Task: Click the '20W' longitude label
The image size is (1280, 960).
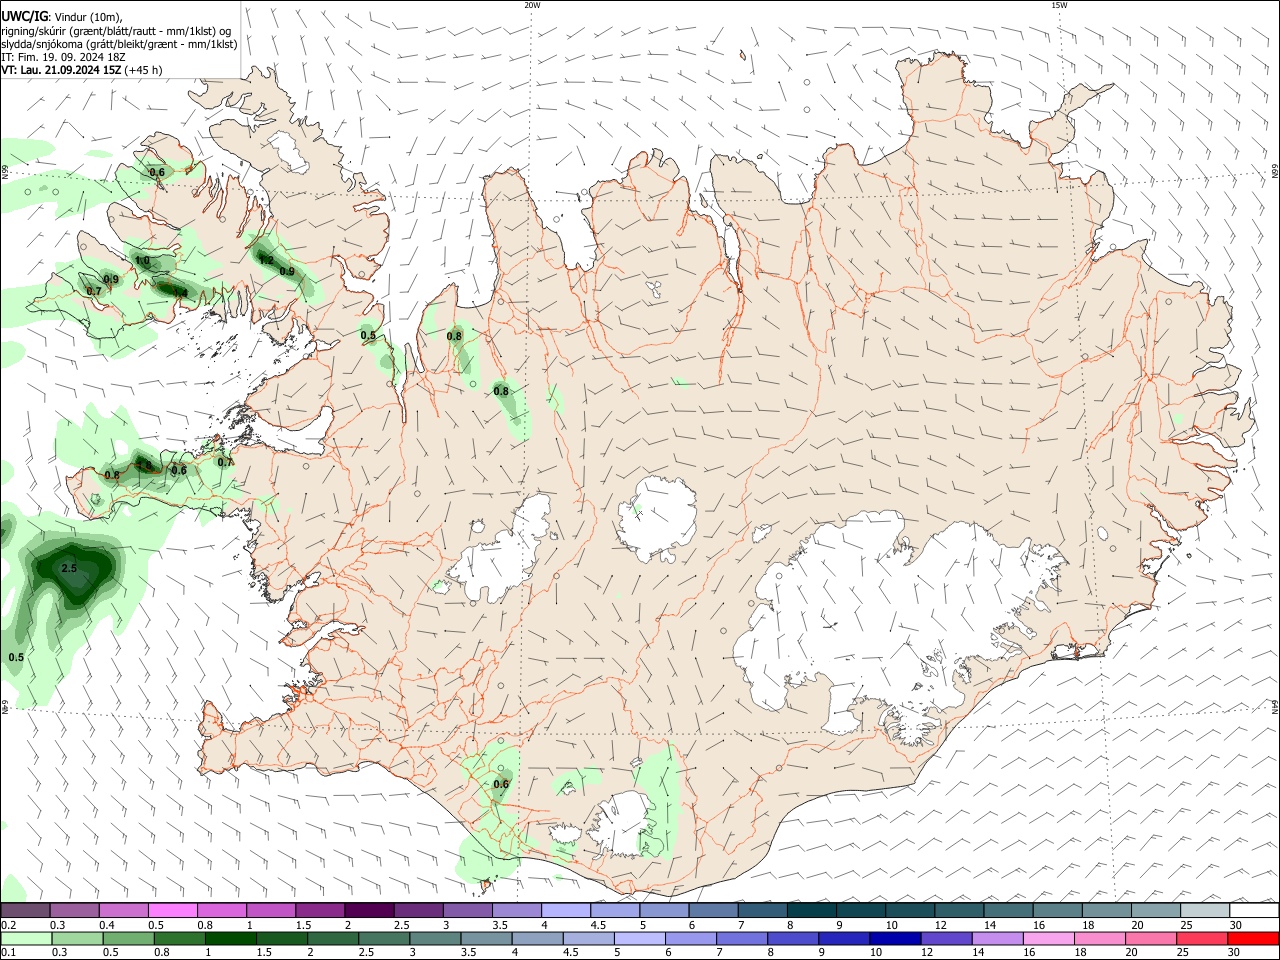Action: 532,5
